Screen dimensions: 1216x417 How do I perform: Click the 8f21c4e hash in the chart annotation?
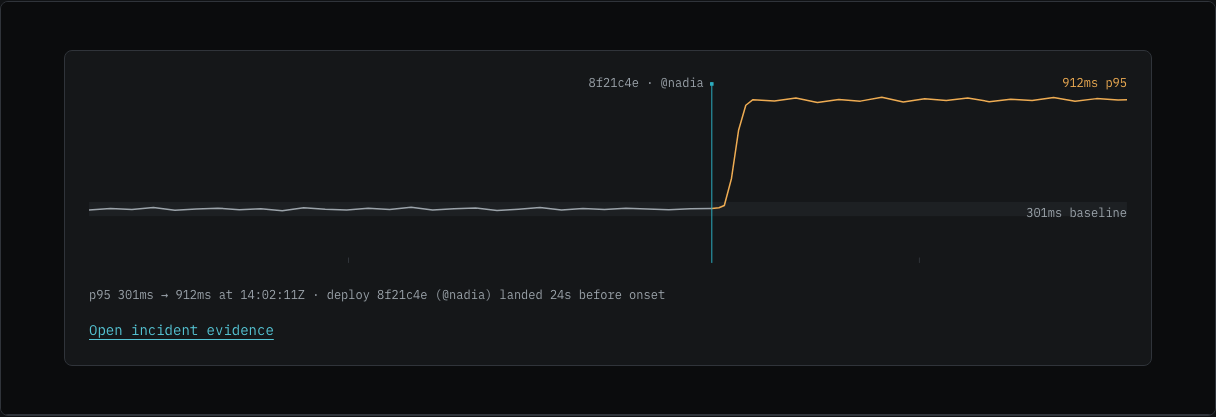pyautogui.click(x=613, y=83)
